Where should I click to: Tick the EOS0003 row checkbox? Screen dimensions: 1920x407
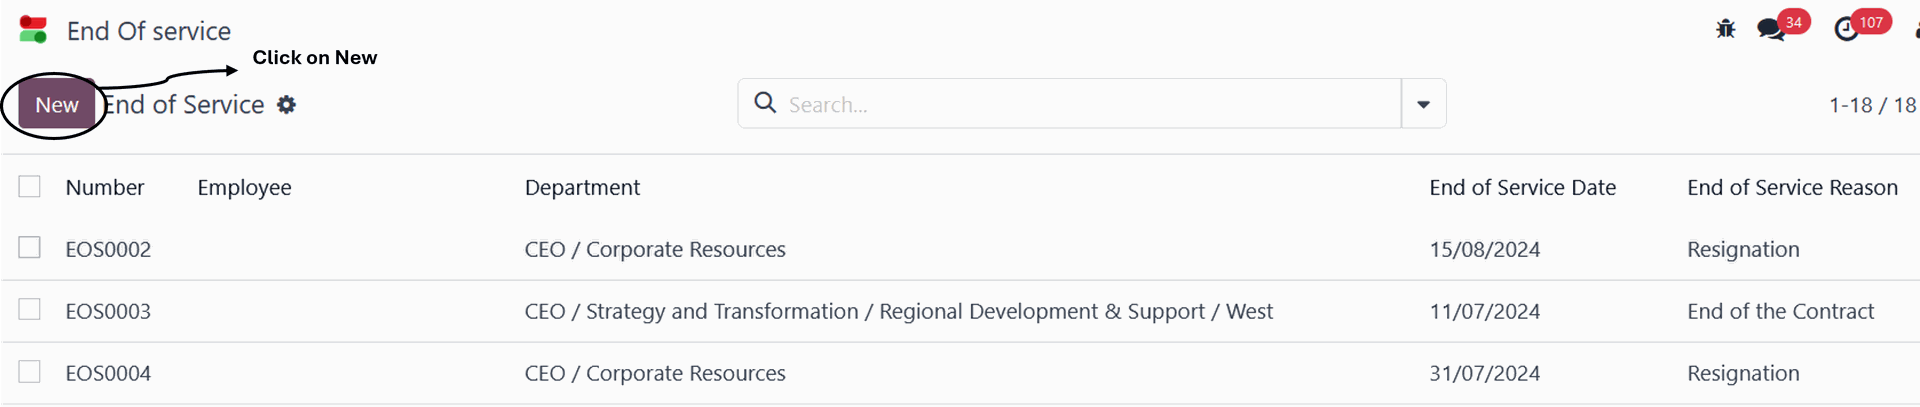pos(30,310)
